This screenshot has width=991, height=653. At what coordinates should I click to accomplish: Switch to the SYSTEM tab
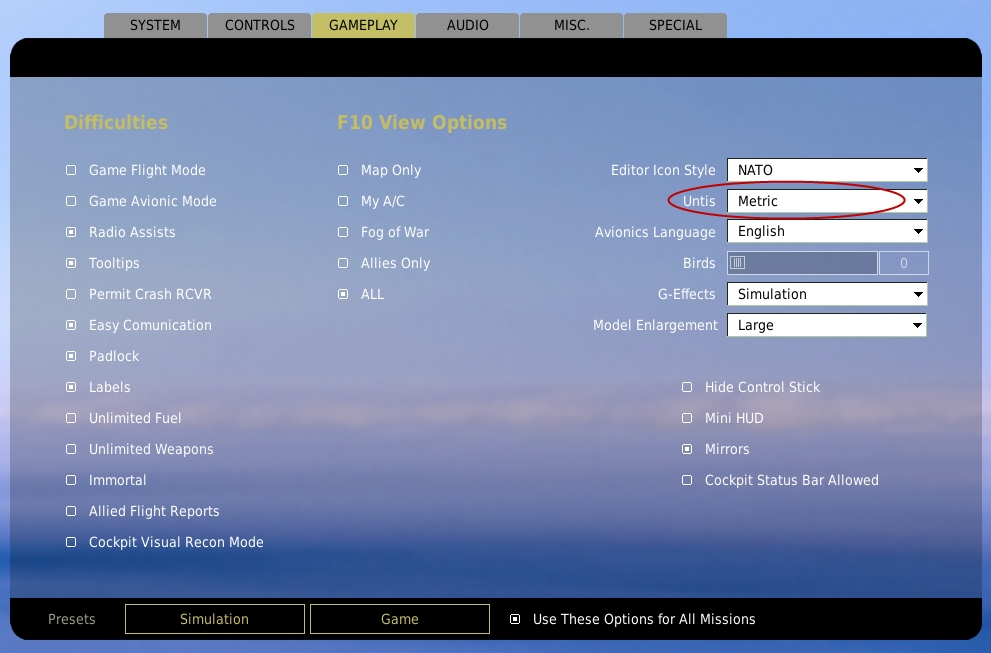[155, 25]
